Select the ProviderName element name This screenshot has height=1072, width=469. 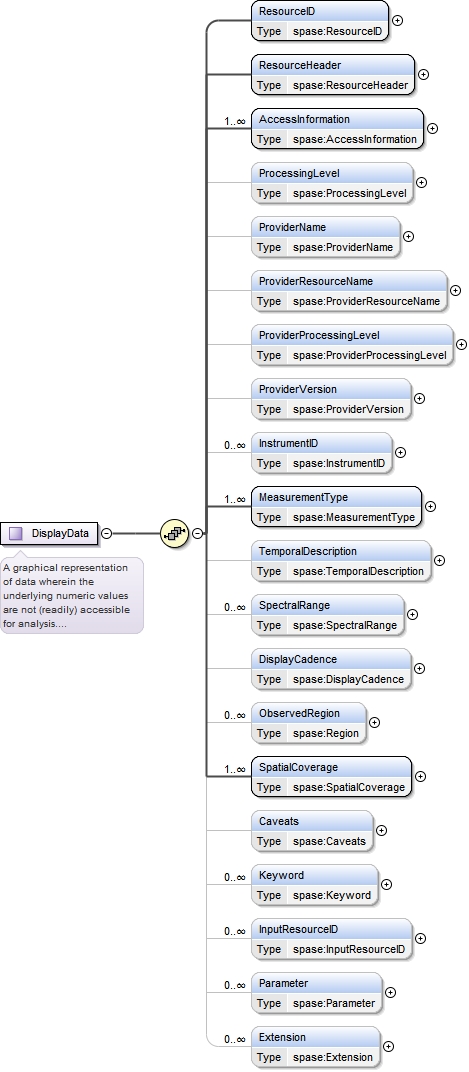(293, 228)
